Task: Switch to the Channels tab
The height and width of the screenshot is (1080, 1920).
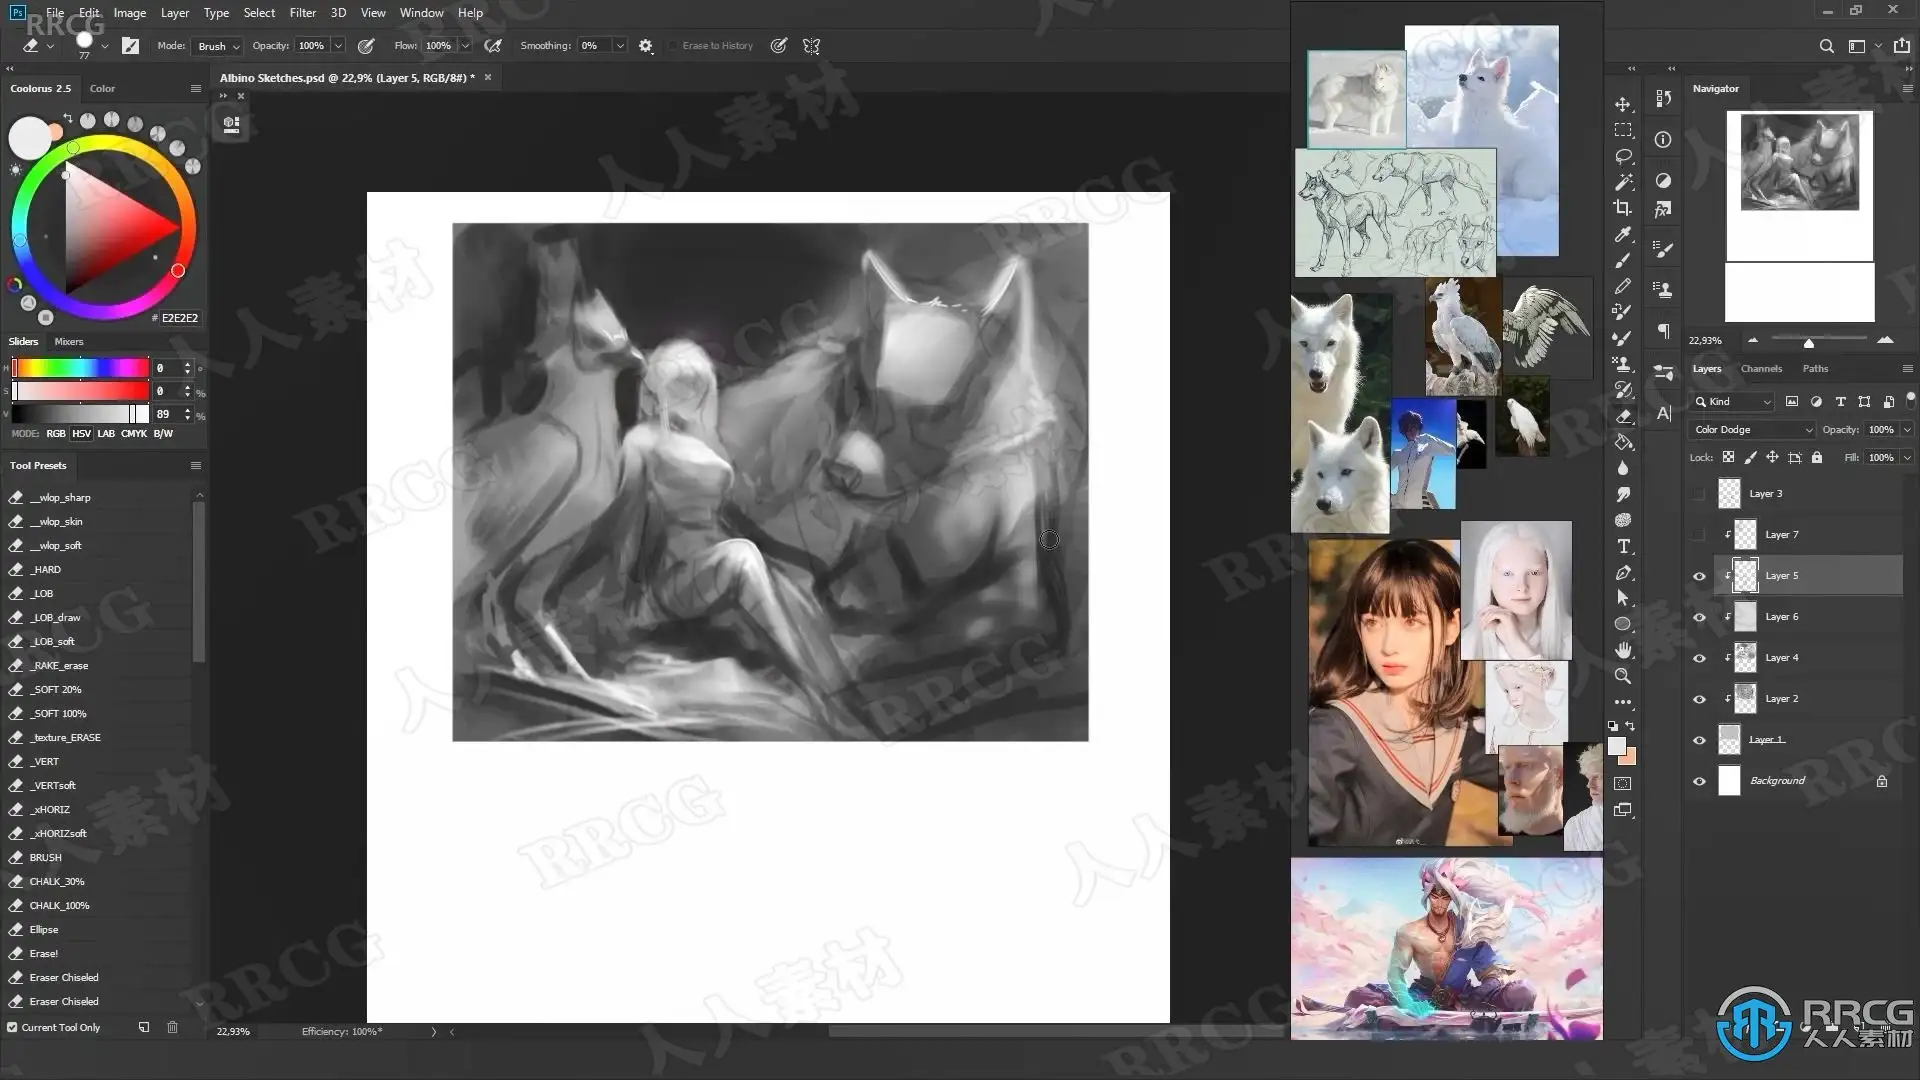Action: (x=1761, y=368)
